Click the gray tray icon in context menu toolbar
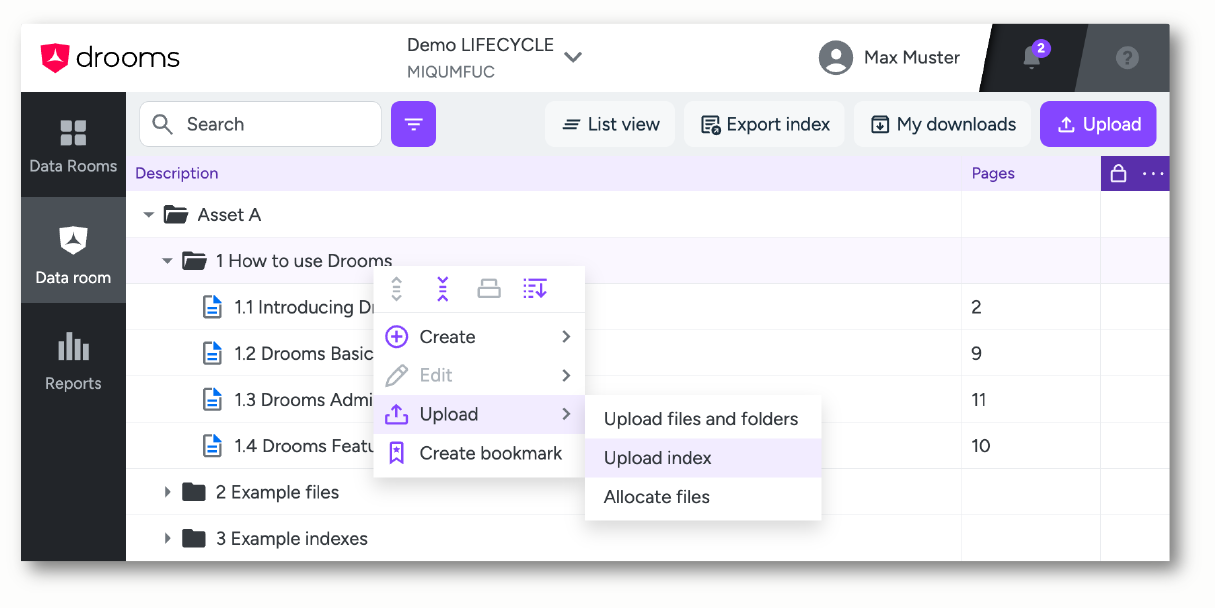Screen dimensions: 1215x608 (x=489, y=289)
